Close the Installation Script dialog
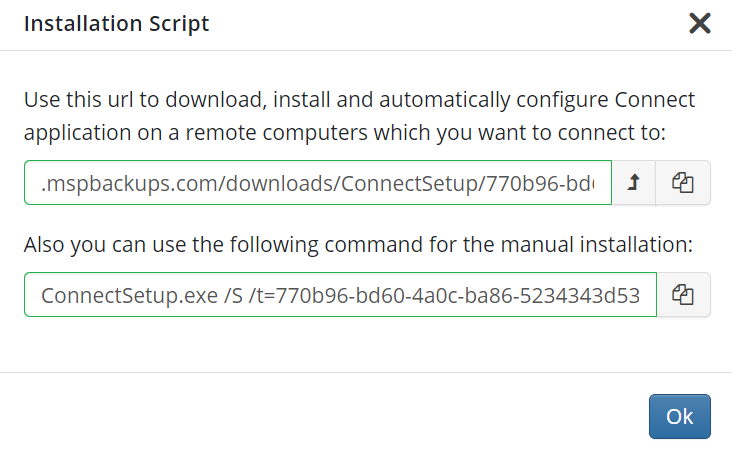This screenshot has height=452, width=732. [699, 24]
